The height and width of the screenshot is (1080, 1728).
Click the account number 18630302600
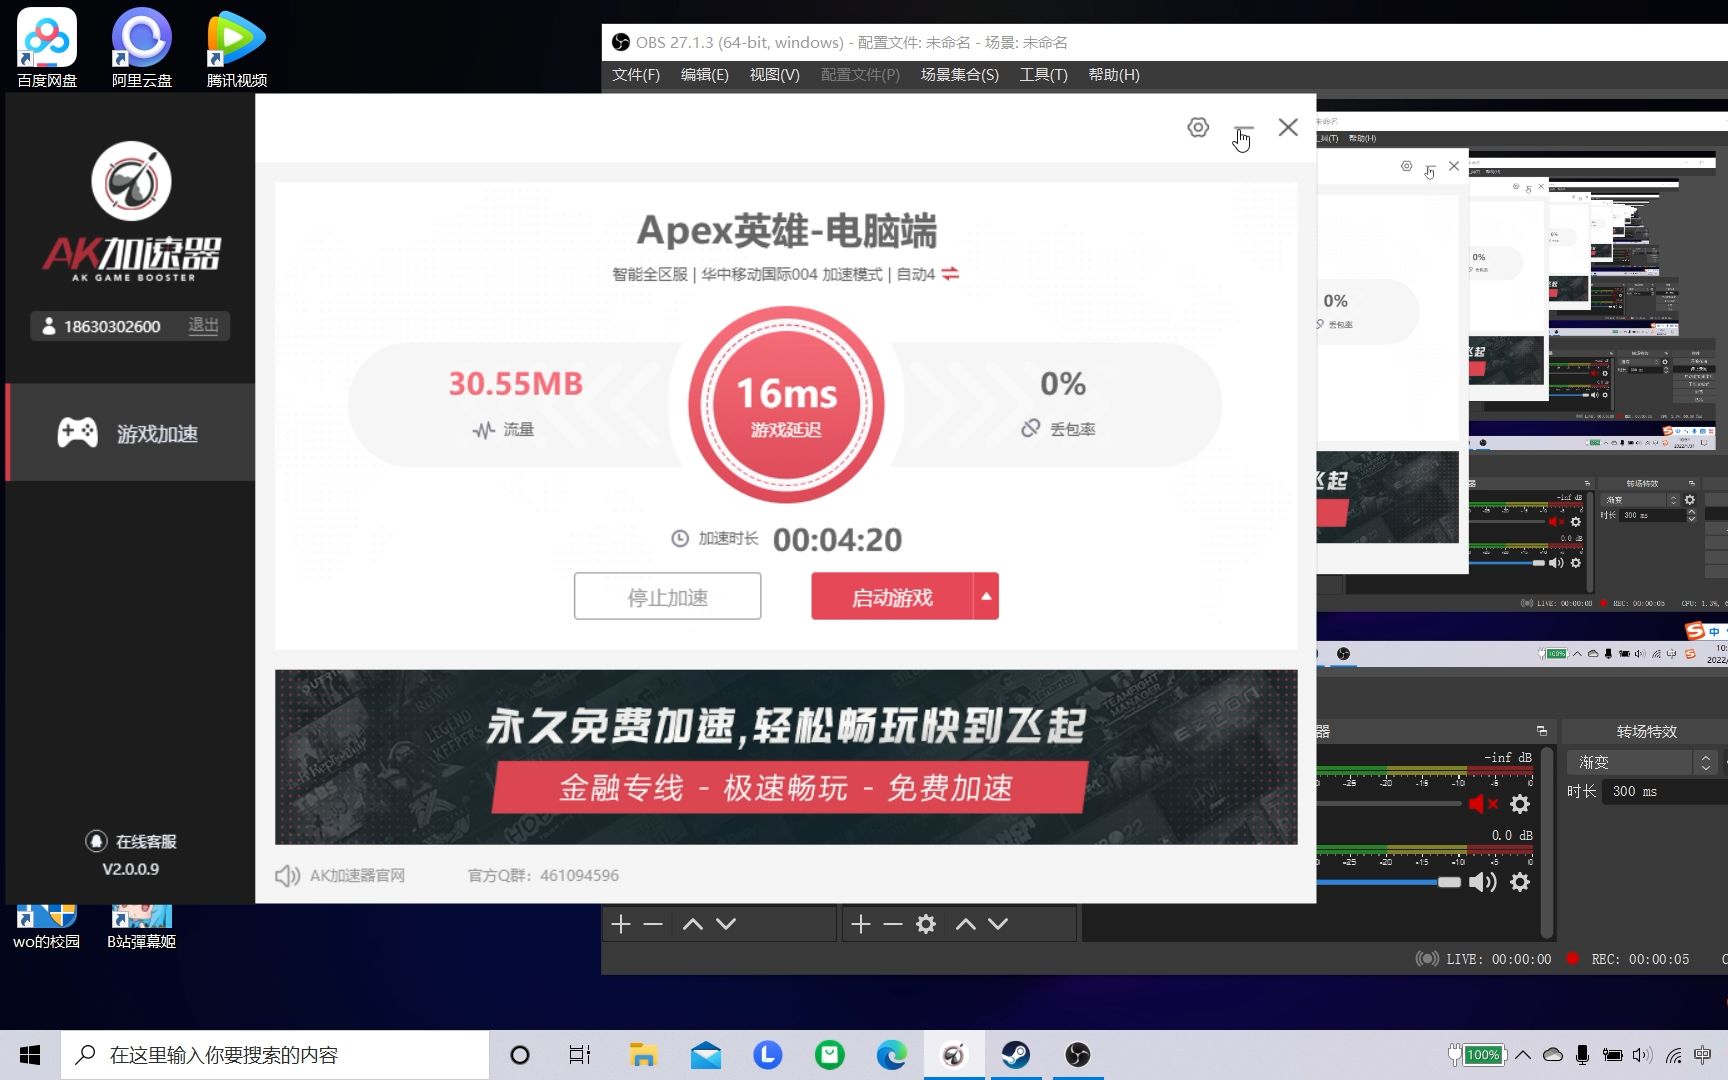[112, 326]
